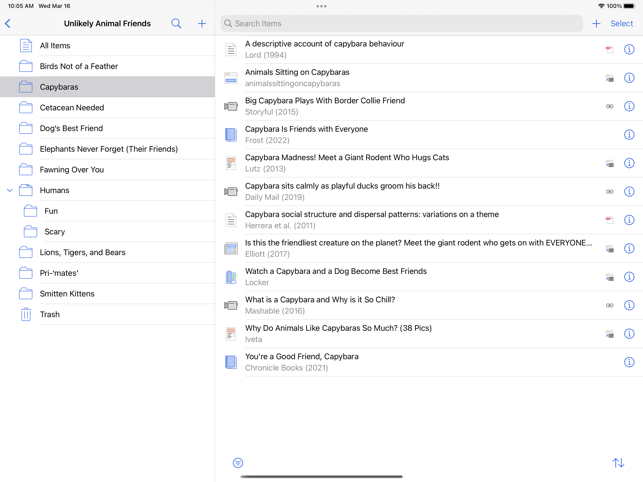Open PDF attachment for descriptive account item
643x482 pixels.
609,49
